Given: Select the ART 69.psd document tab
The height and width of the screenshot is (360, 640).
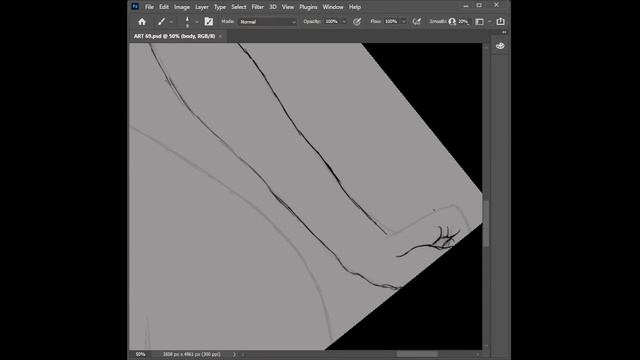Looking at the screenshot, I should [174, 36].
